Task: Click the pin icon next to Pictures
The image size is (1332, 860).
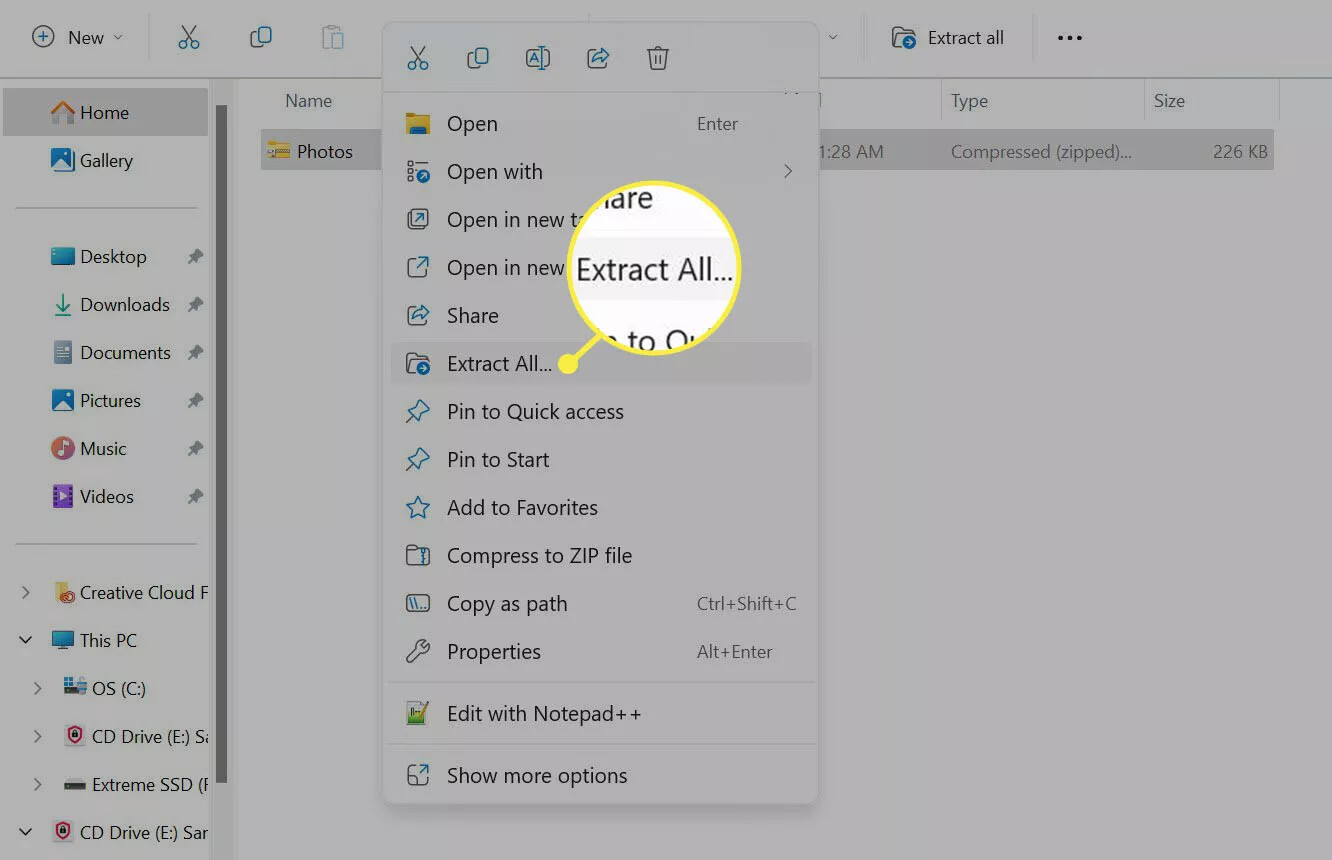Action: [195, 401]
